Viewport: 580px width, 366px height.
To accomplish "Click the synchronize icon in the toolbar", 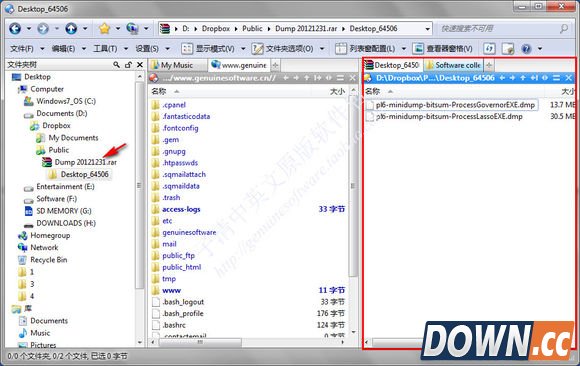I will 489,48.
